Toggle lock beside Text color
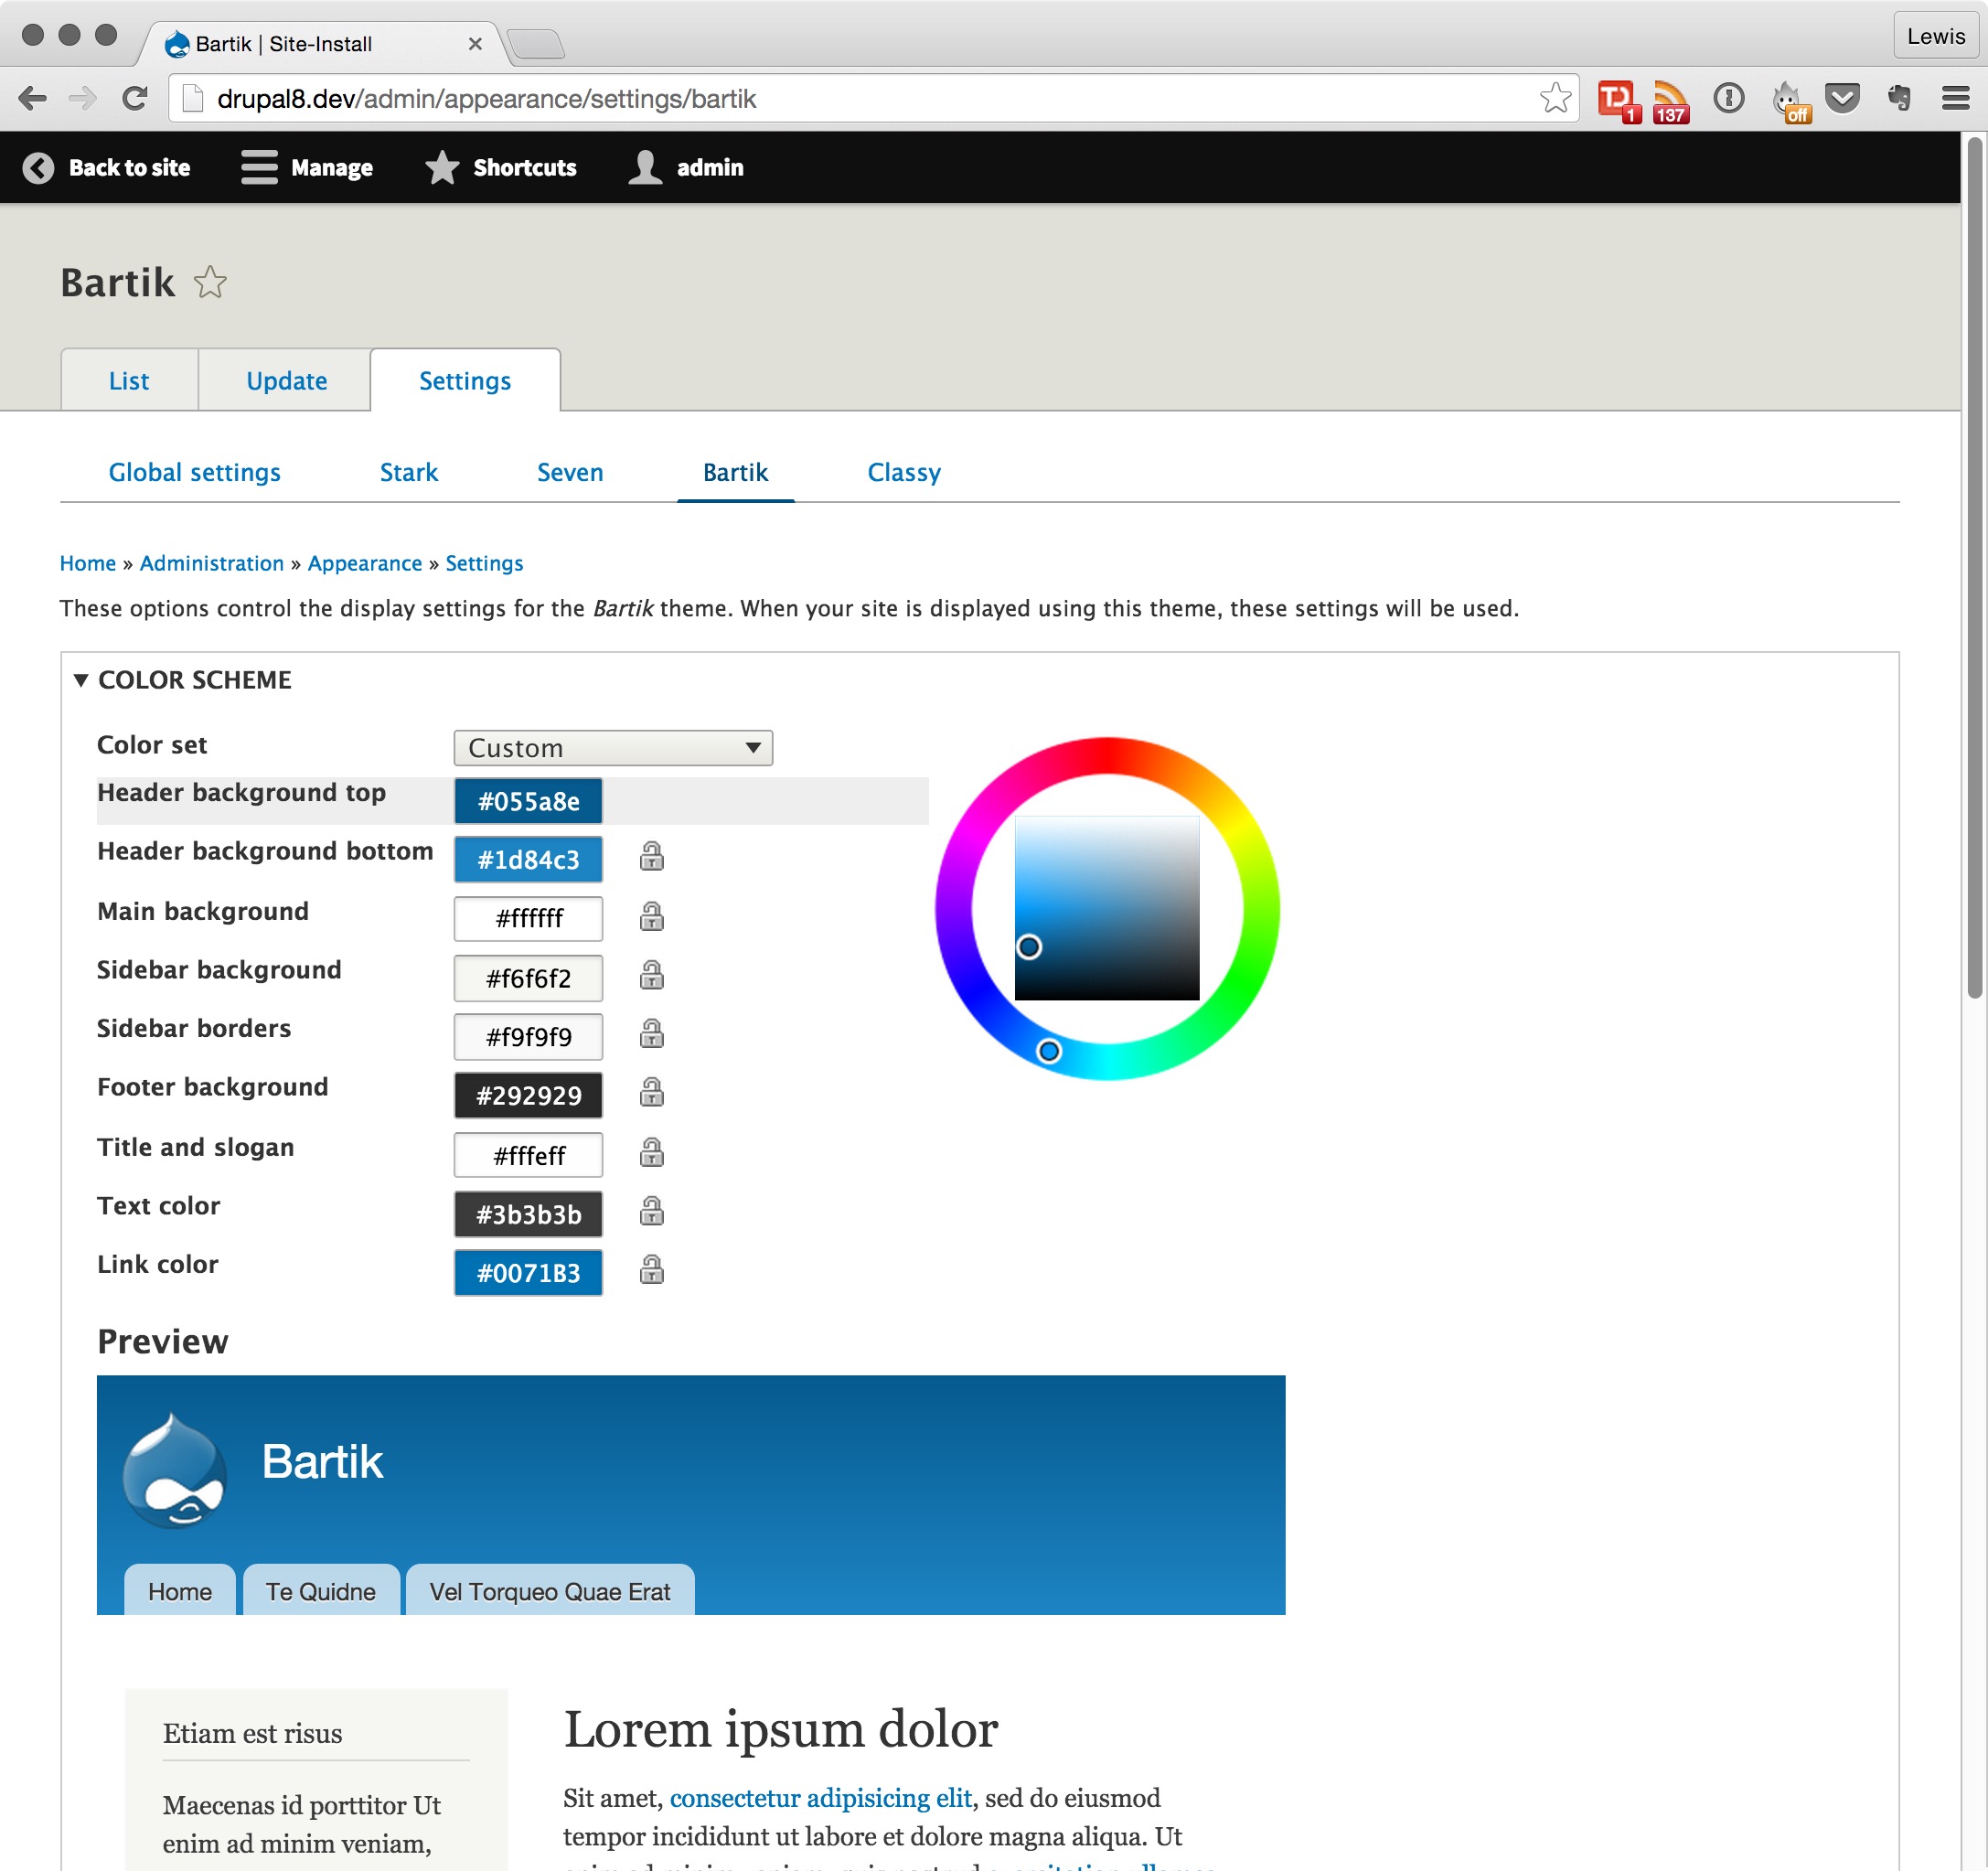 (651, 1211)
